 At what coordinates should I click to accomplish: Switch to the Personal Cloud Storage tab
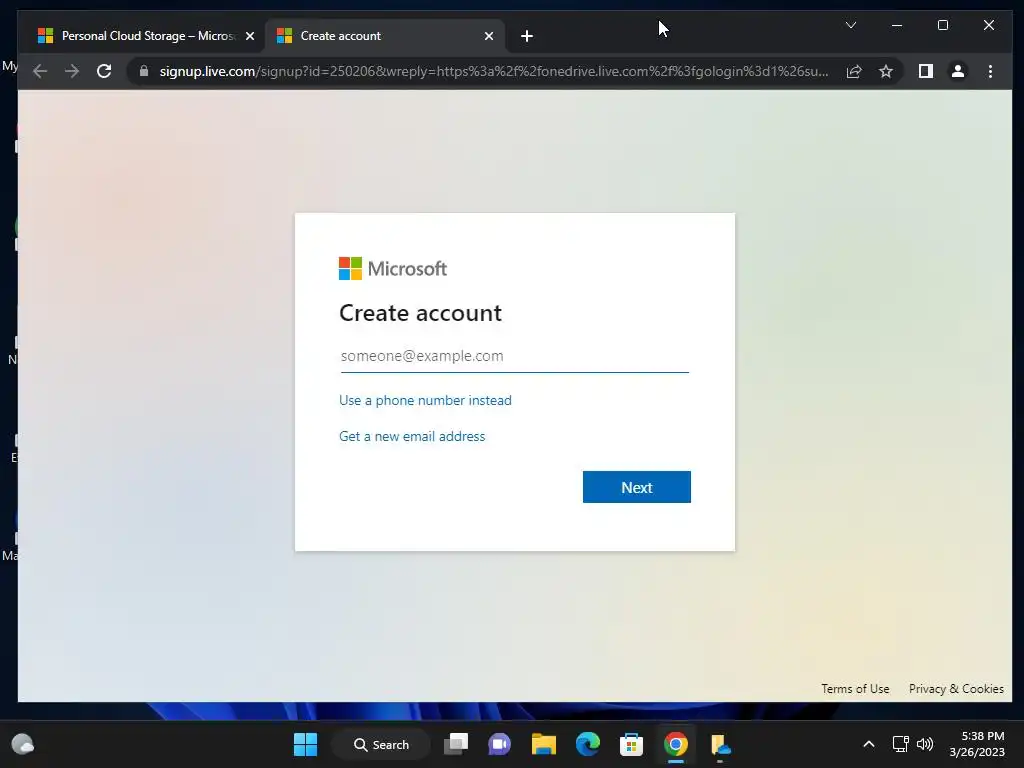148,36
